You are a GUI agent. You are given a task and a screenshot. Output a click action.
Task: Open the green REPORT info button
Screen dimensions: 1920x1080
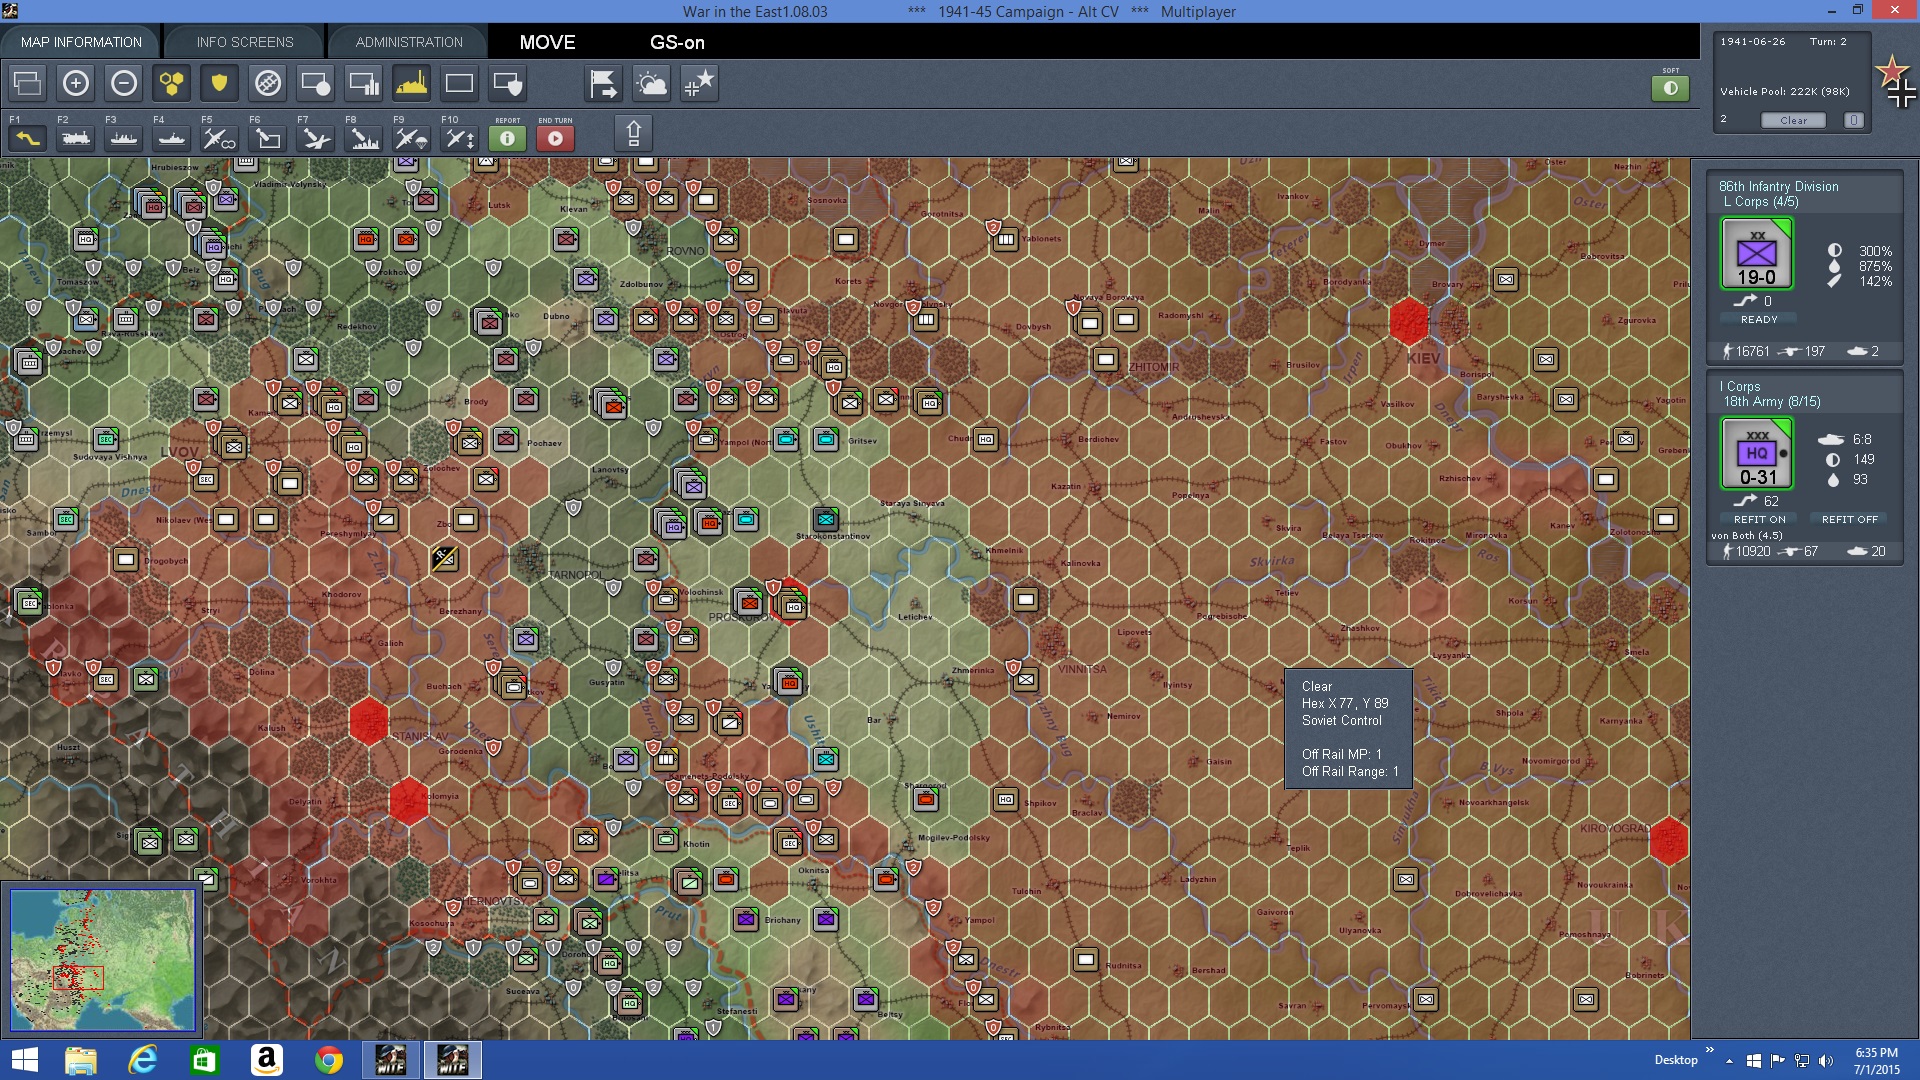[x=508, y=138]
